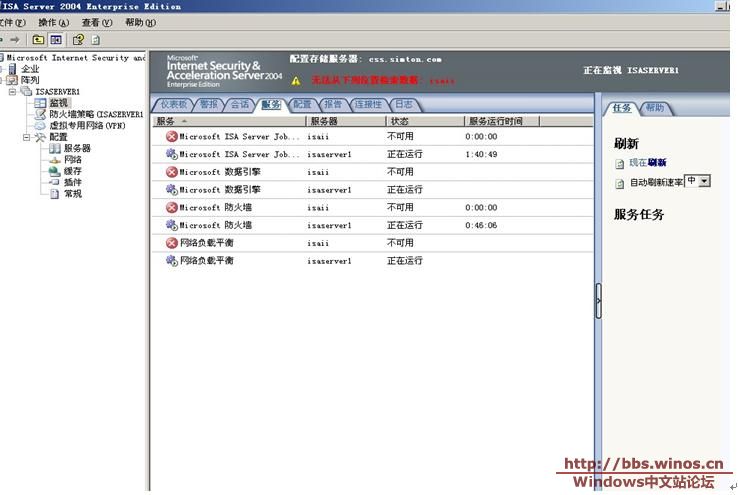Select the 缓存 (Cache) tree item

[72, 171]
